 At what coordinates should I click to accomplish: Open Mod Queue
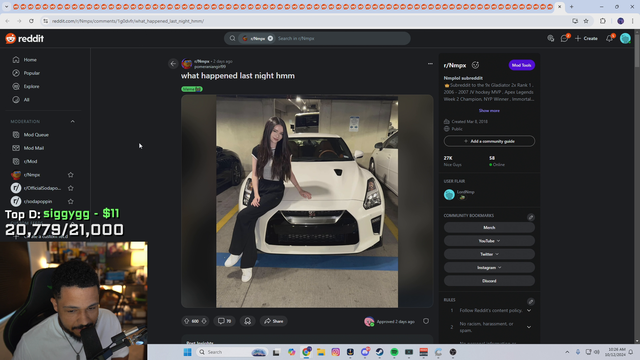(36, 135)
